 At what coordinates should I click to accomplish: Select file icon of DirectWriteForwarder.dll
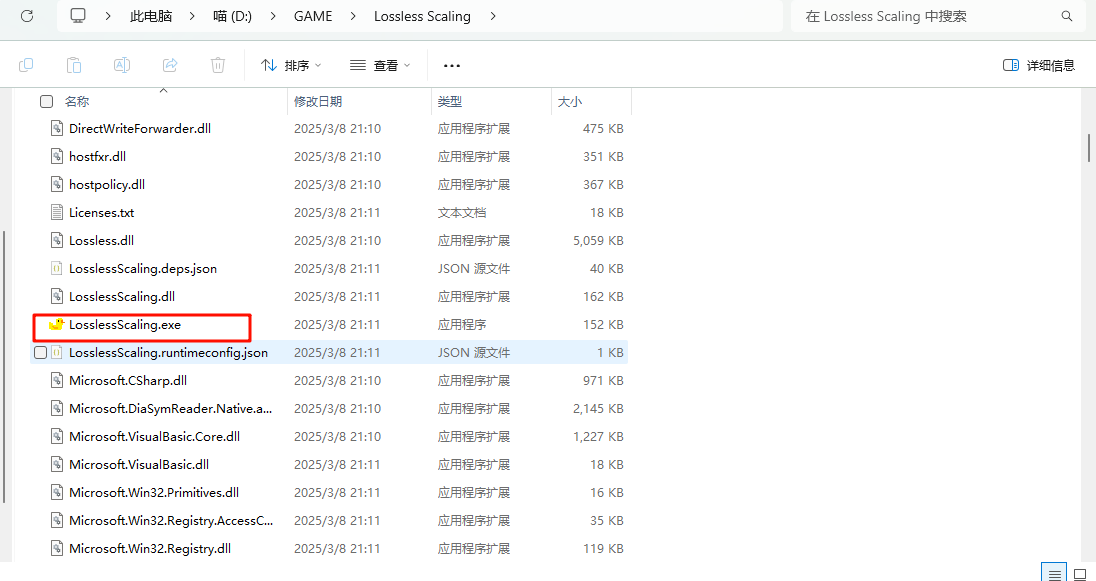57,129
